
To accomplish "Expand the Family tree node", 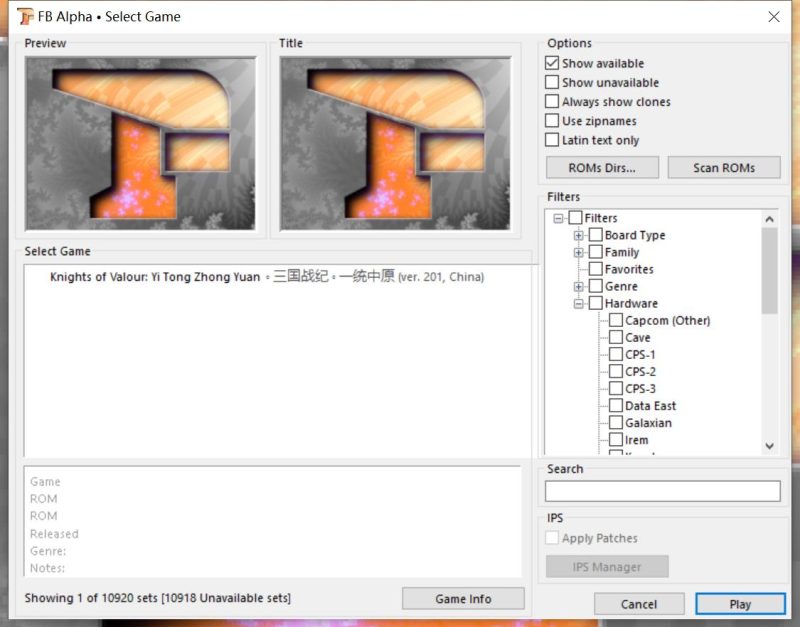I will coord(579,253).
